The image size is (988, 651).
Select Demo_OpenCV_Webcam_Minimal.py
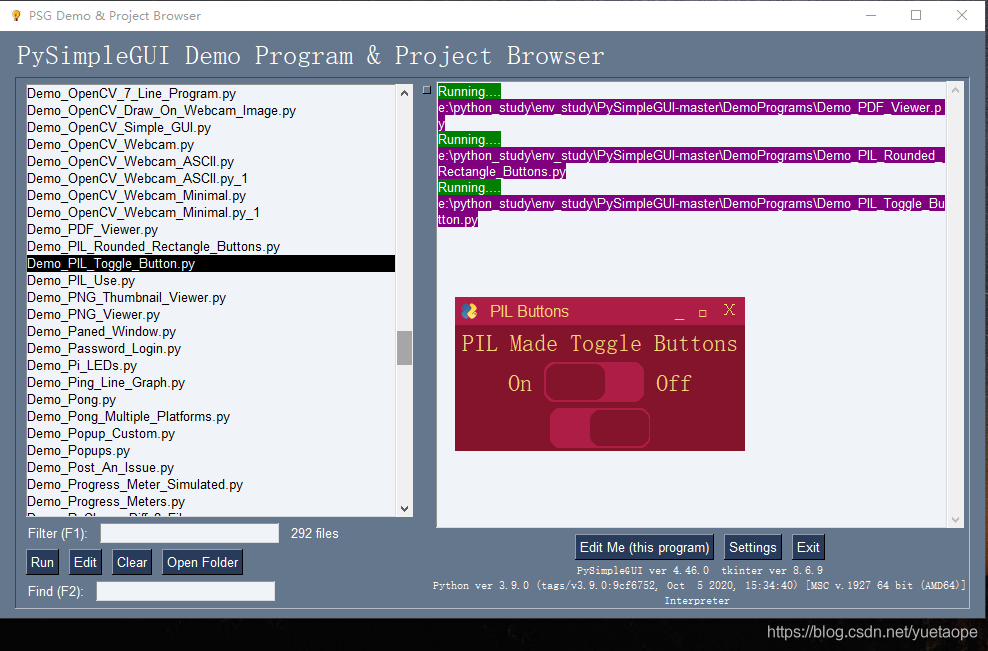coord(210,195)
